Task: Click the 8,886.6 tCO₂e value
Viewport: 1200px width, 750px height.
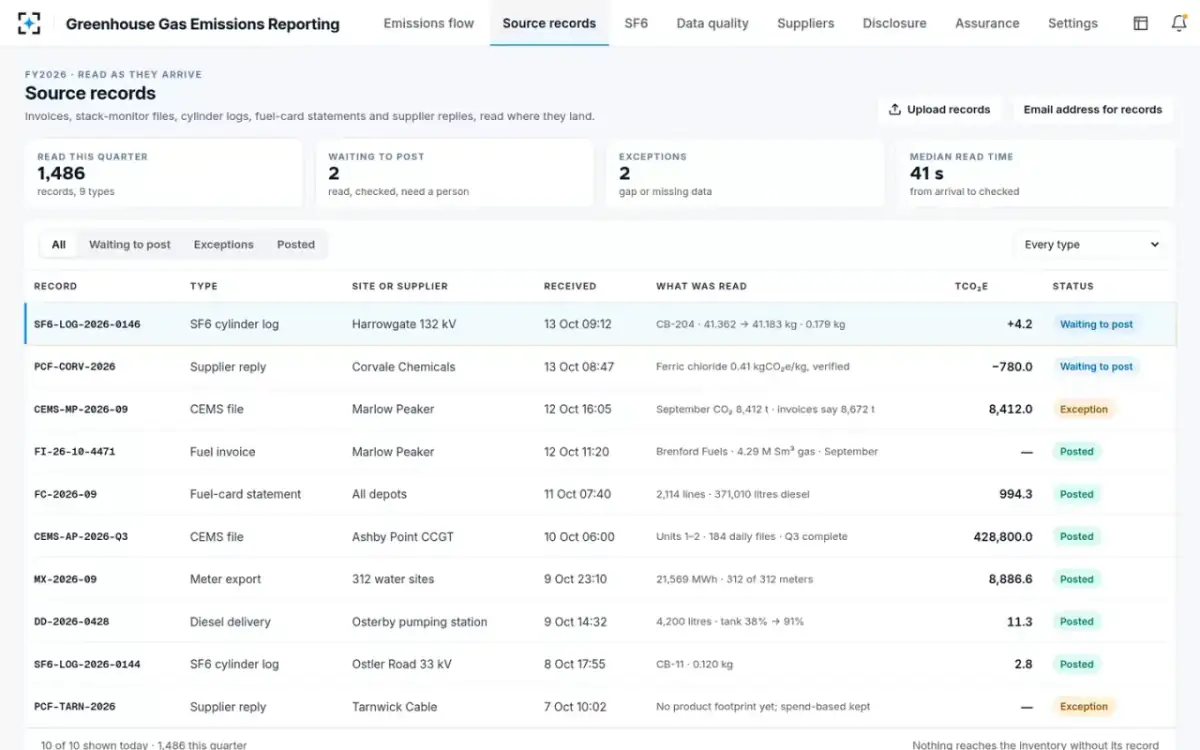Action: 1011,579
